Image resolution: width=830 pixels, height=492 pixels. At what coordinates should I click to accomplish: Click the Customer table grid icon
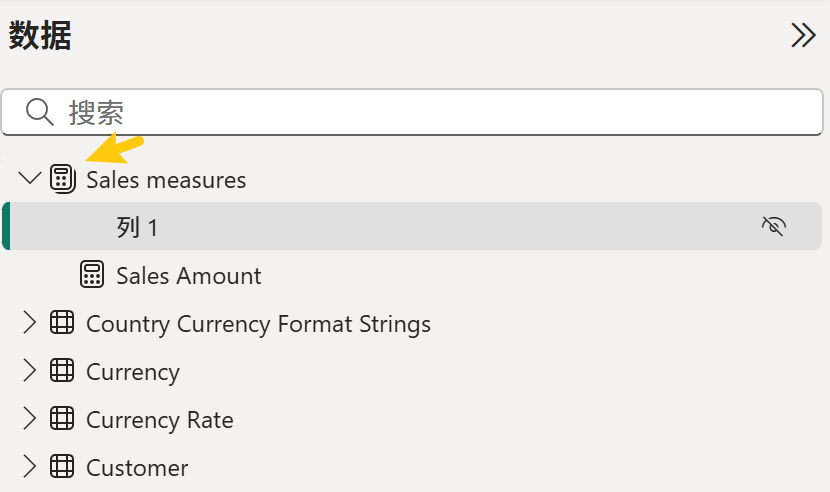[x=62, y=466]
